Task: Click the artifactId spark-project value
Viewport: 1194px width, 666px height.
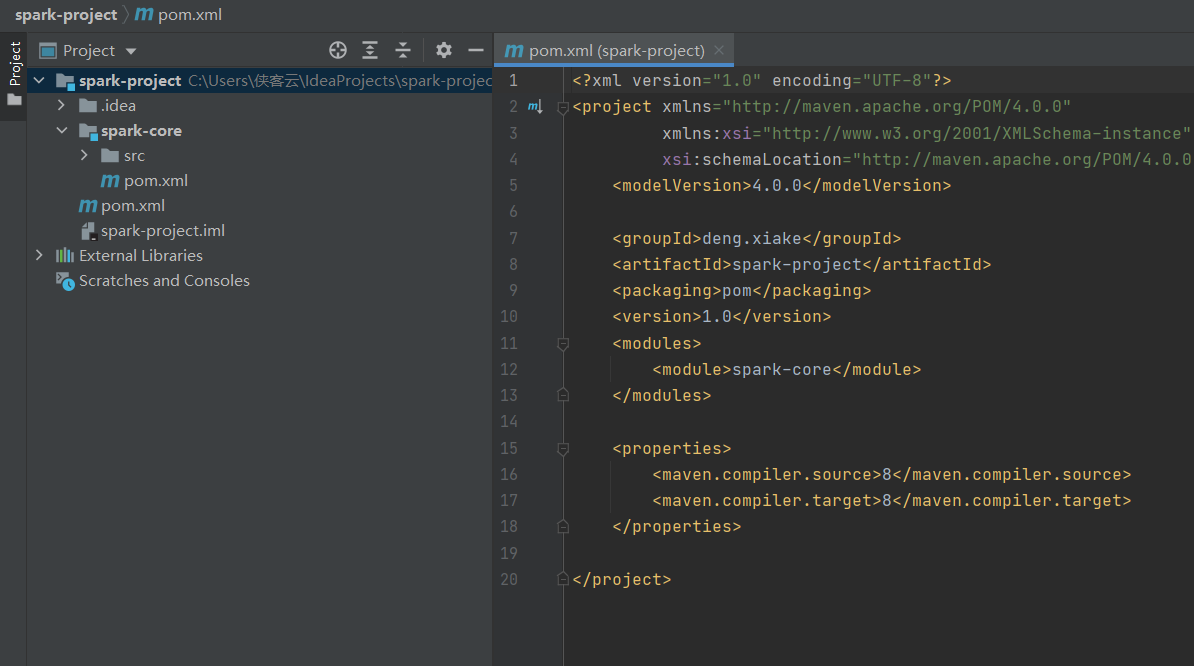Action: [797, 264]
